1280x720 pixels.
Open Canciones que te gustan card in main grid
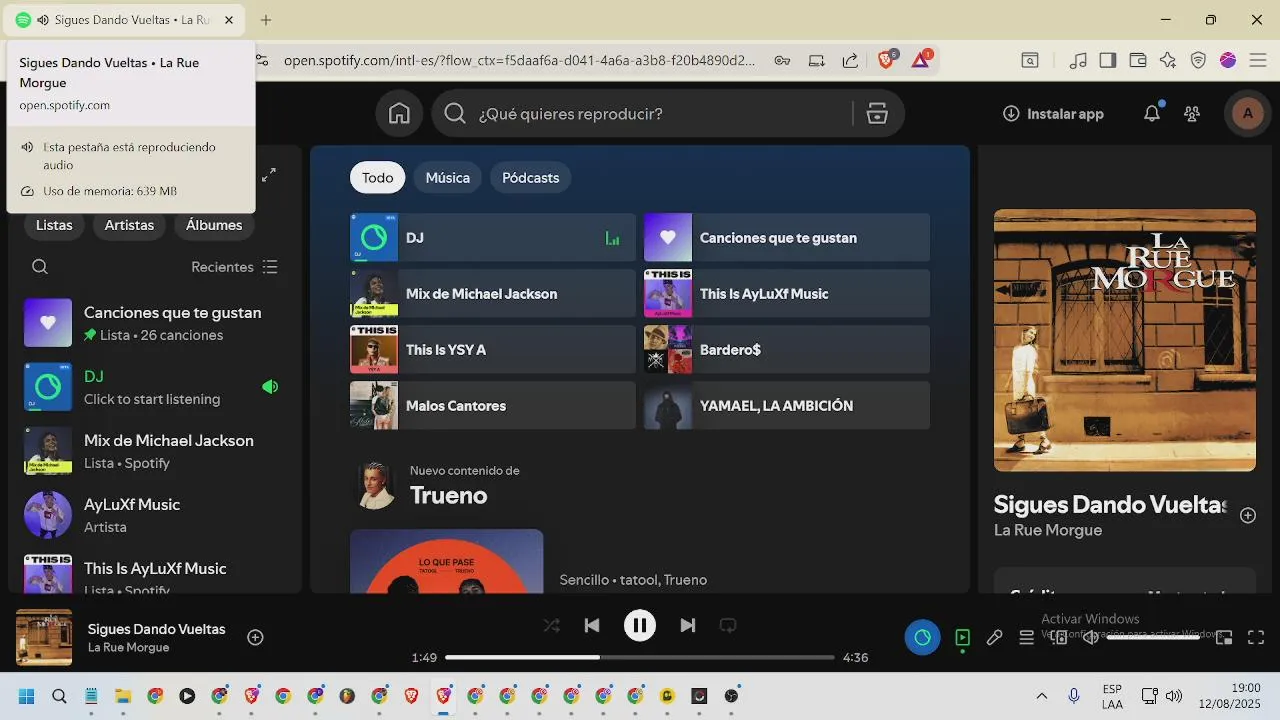coord(787,238)
